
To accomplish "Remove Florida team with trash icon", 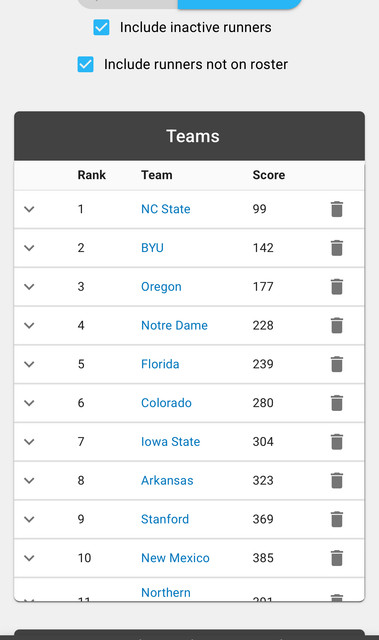I will (x=337, y=364).
